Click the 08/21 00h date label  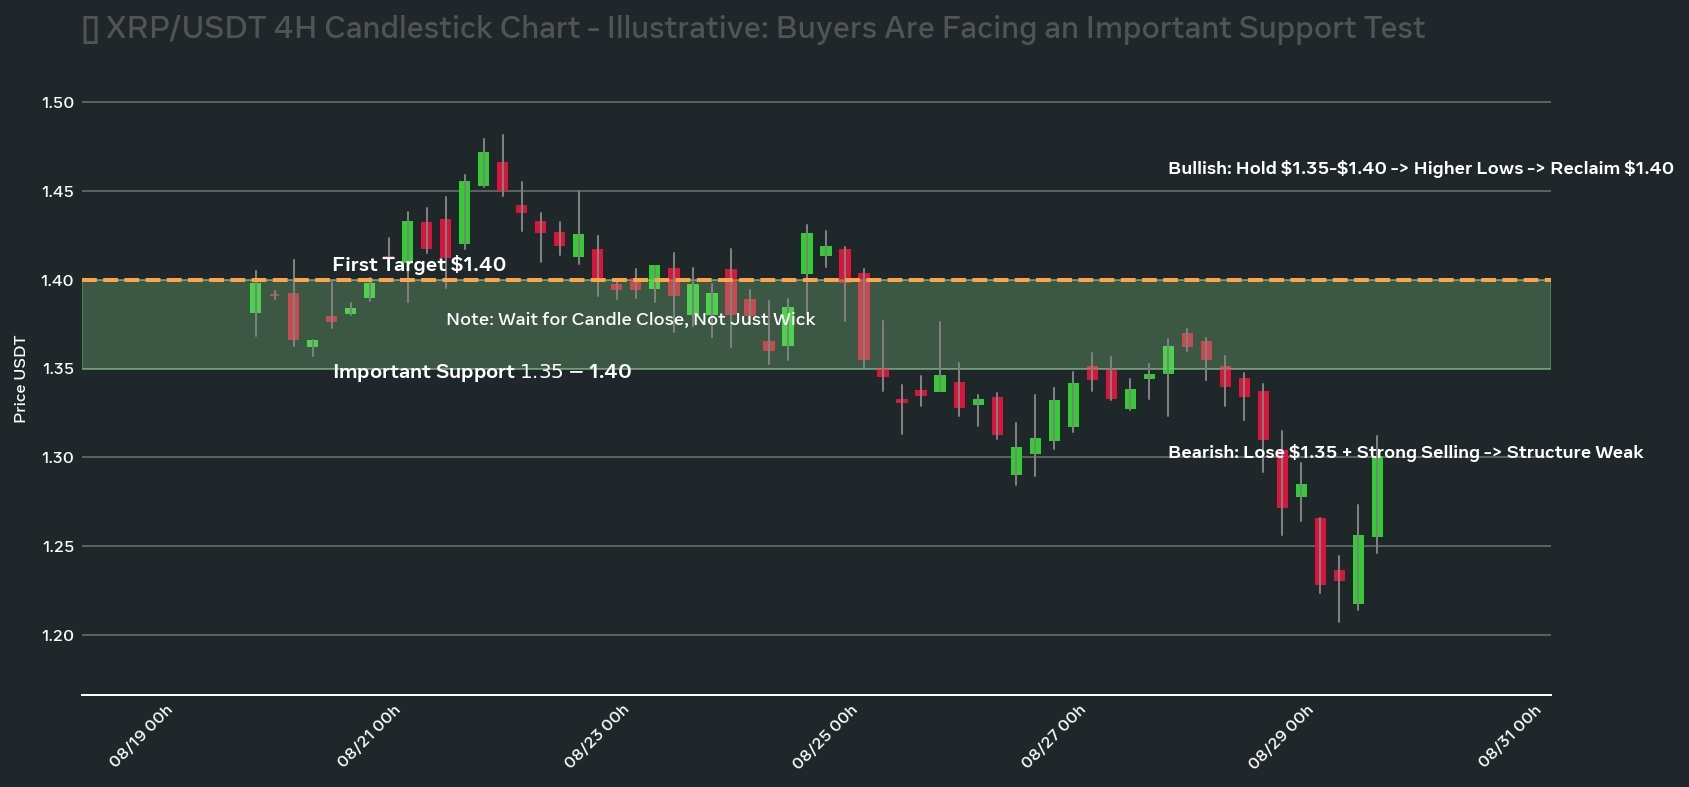click(369, 736)
